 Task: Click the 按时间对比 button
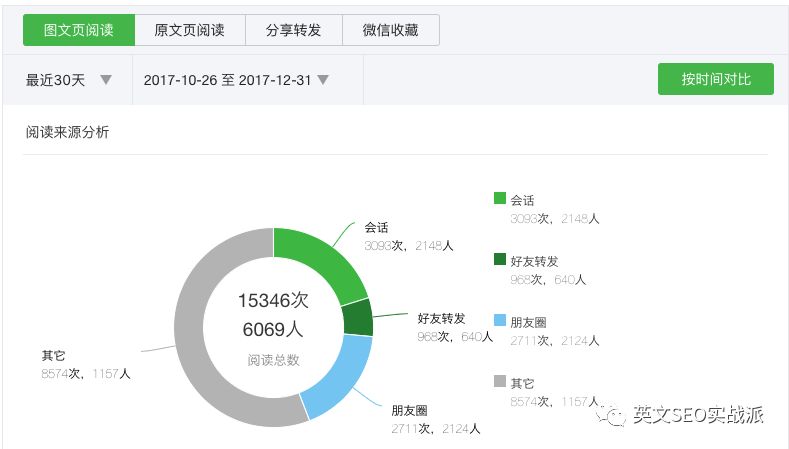[716, 79]
